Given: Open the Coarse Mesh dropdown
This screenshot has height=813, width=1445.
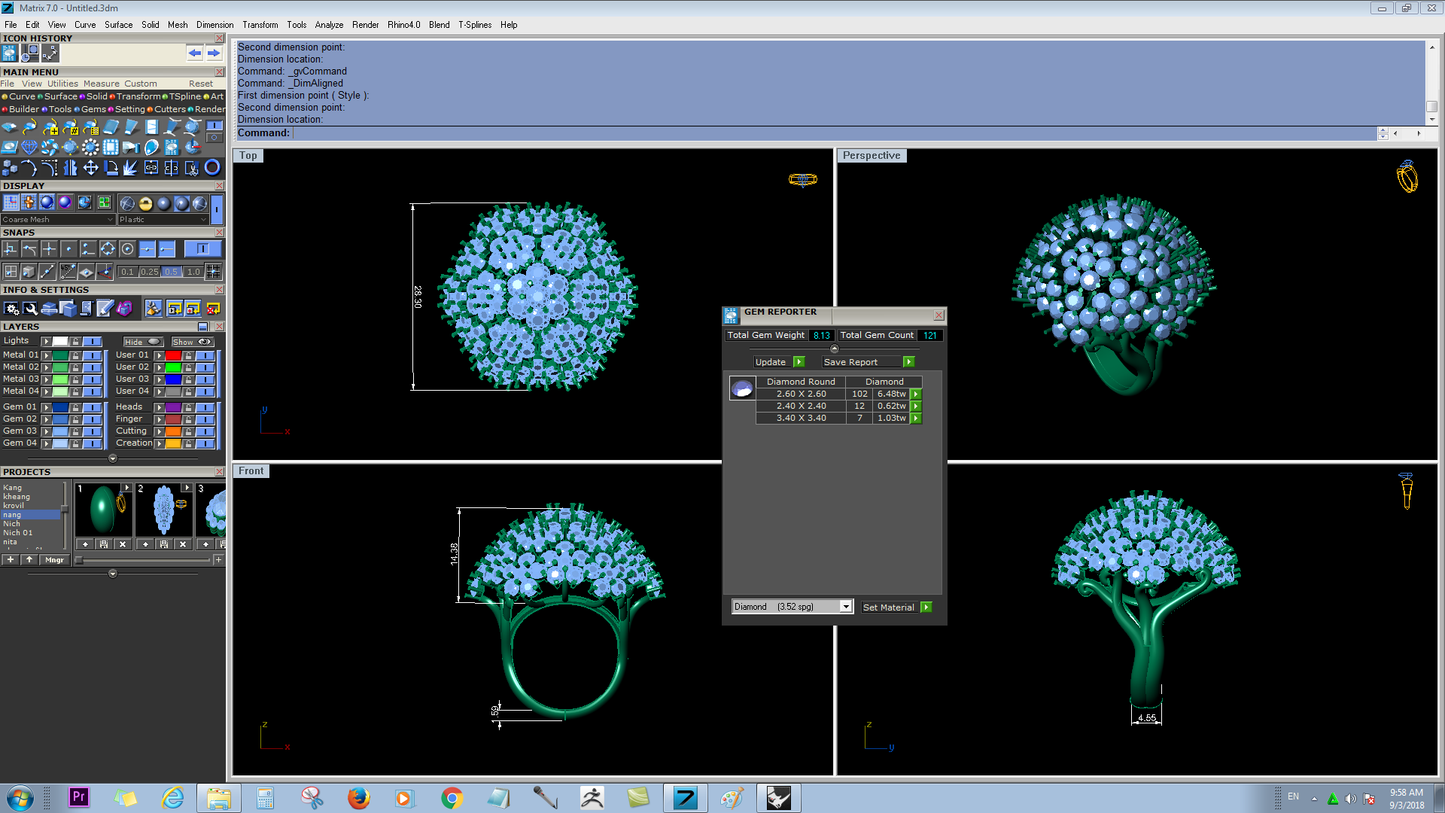Looking at the screenshot, I should click(x=58, y=220).
